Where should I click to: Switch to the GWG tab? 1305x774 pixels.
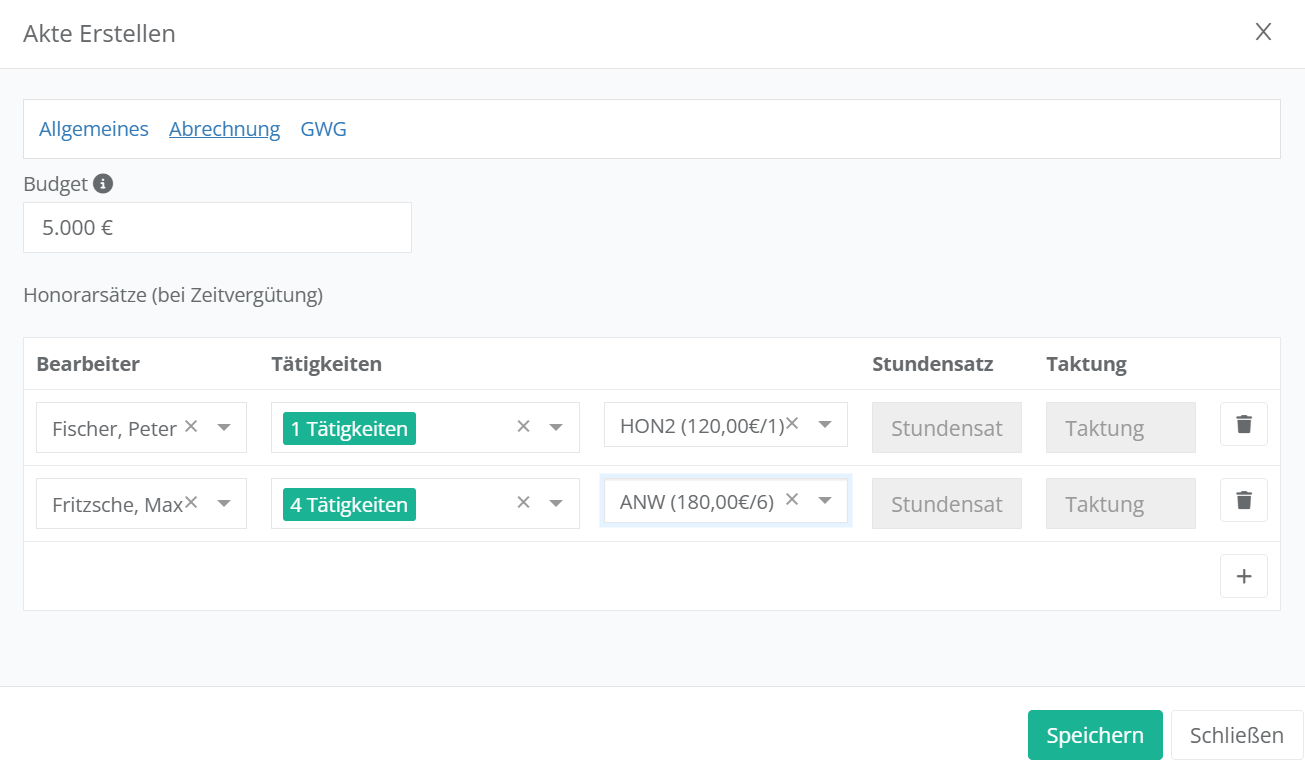pyautogui.click(x=323, y=129)
